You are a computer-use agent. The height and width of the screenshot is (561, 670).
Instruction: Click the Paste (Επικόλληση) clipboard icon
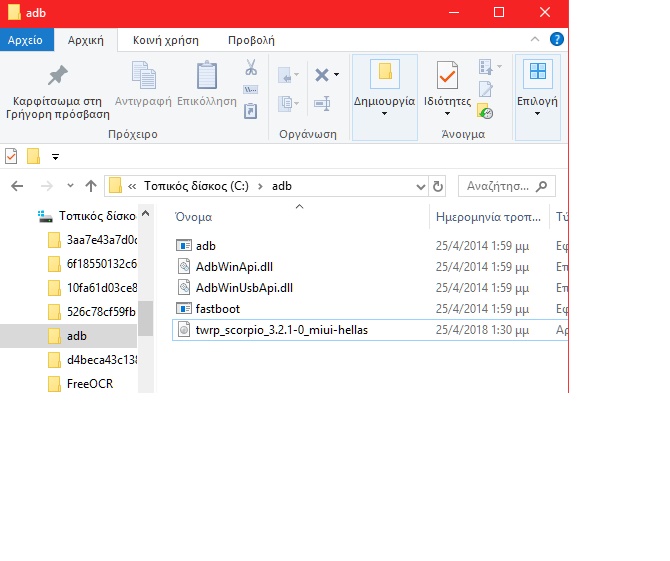[x=207, y=77]
